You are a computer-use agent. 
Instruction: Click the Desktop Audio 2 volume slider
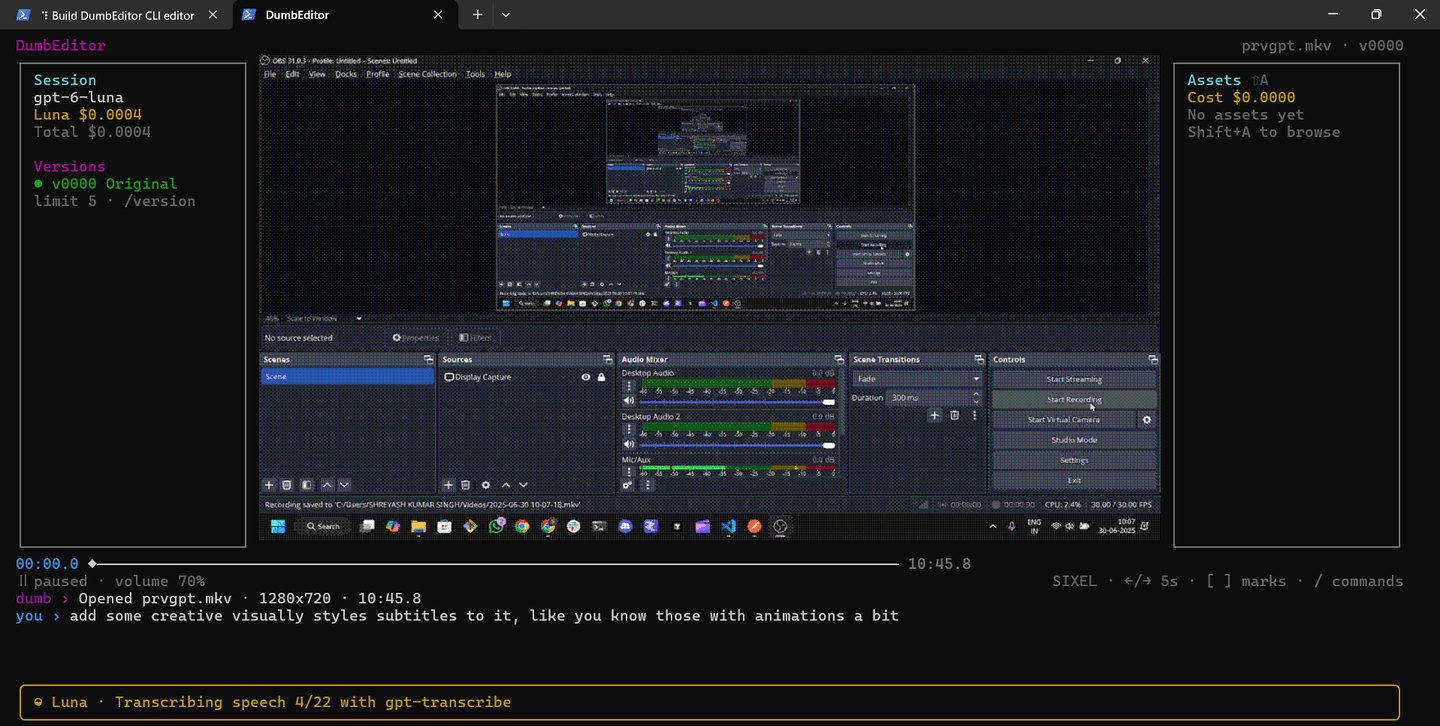(x=738, y=445)
